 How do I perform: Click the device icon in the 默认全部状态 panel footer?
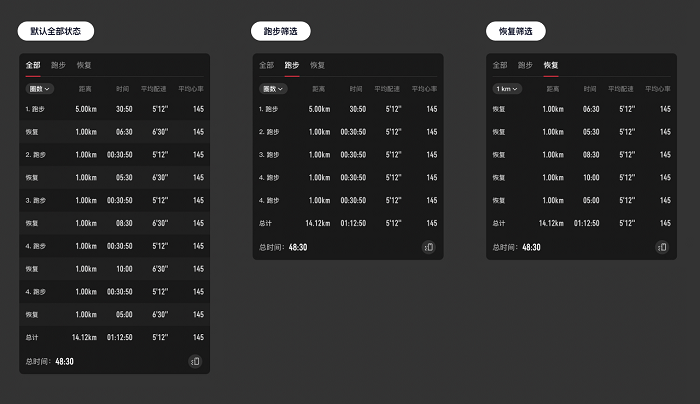click(195, 361)
